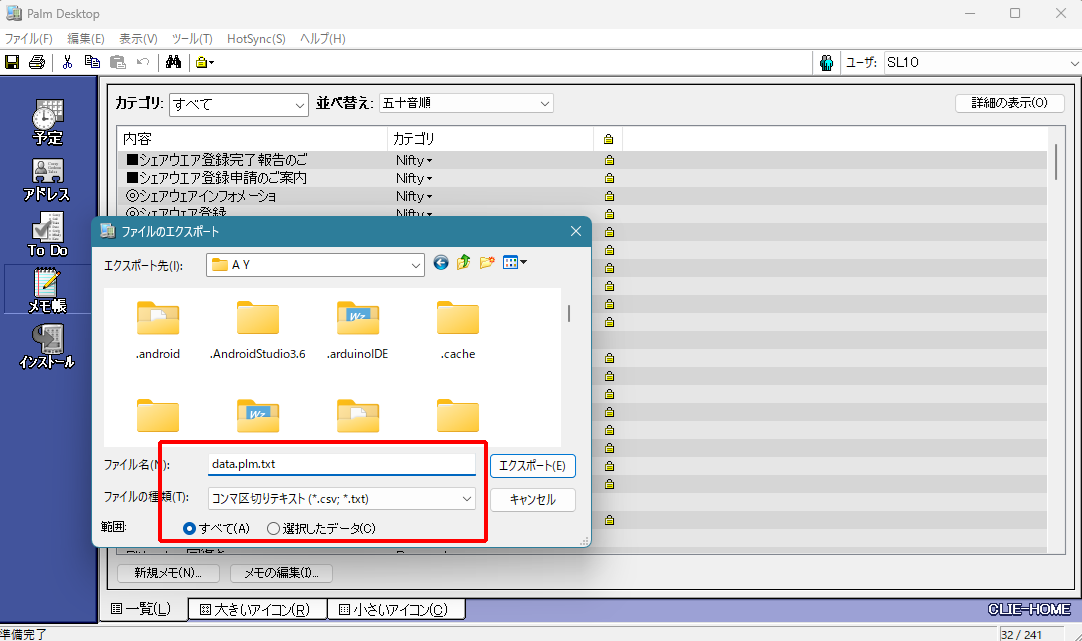Image resolution: width=1082 pixels, height=641 pixels.
Task: Close the ファイルのエクスポート dialog
Action: tap(576, 231)
